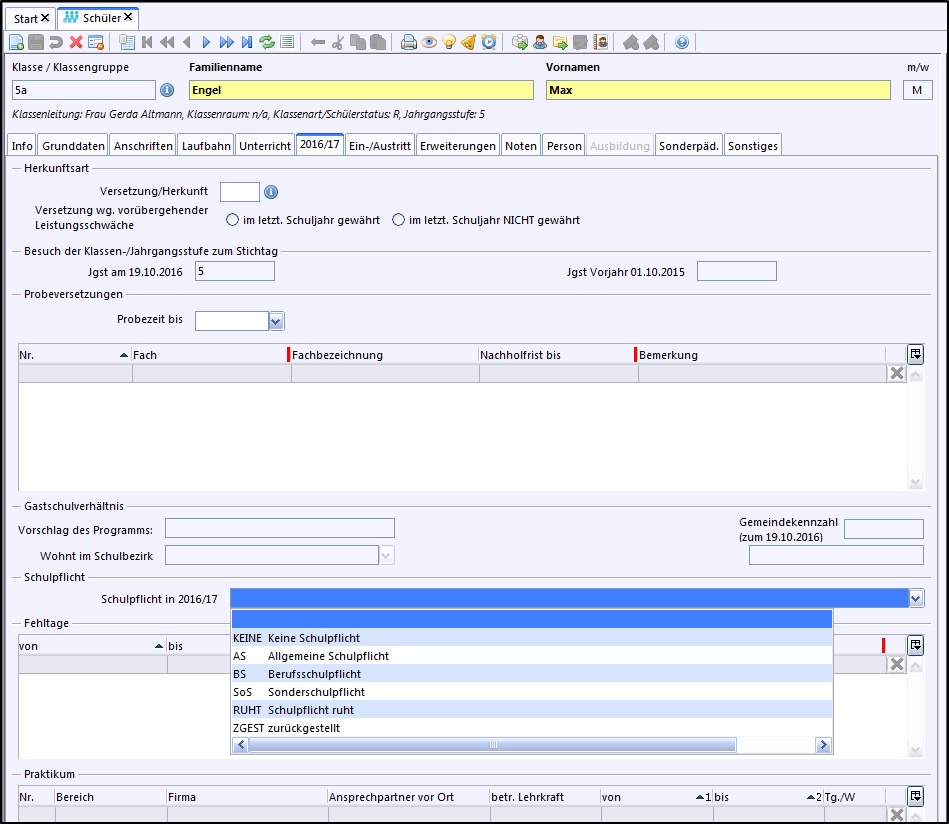Click the alarm clock reminder icon
949x824 pixels.
489,42
